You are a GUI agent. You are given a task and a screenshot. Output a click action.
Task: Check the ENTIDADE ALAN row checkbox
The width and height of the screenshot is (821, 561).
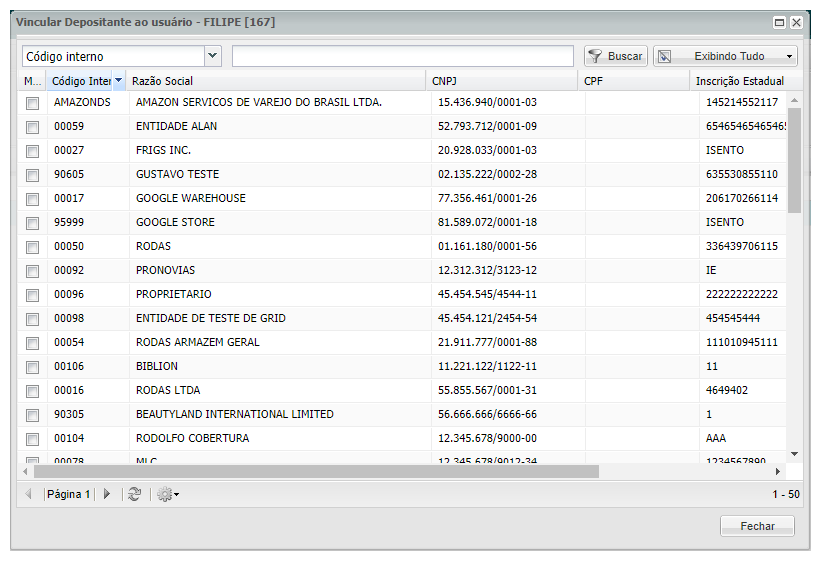click(x=32, y=127)
